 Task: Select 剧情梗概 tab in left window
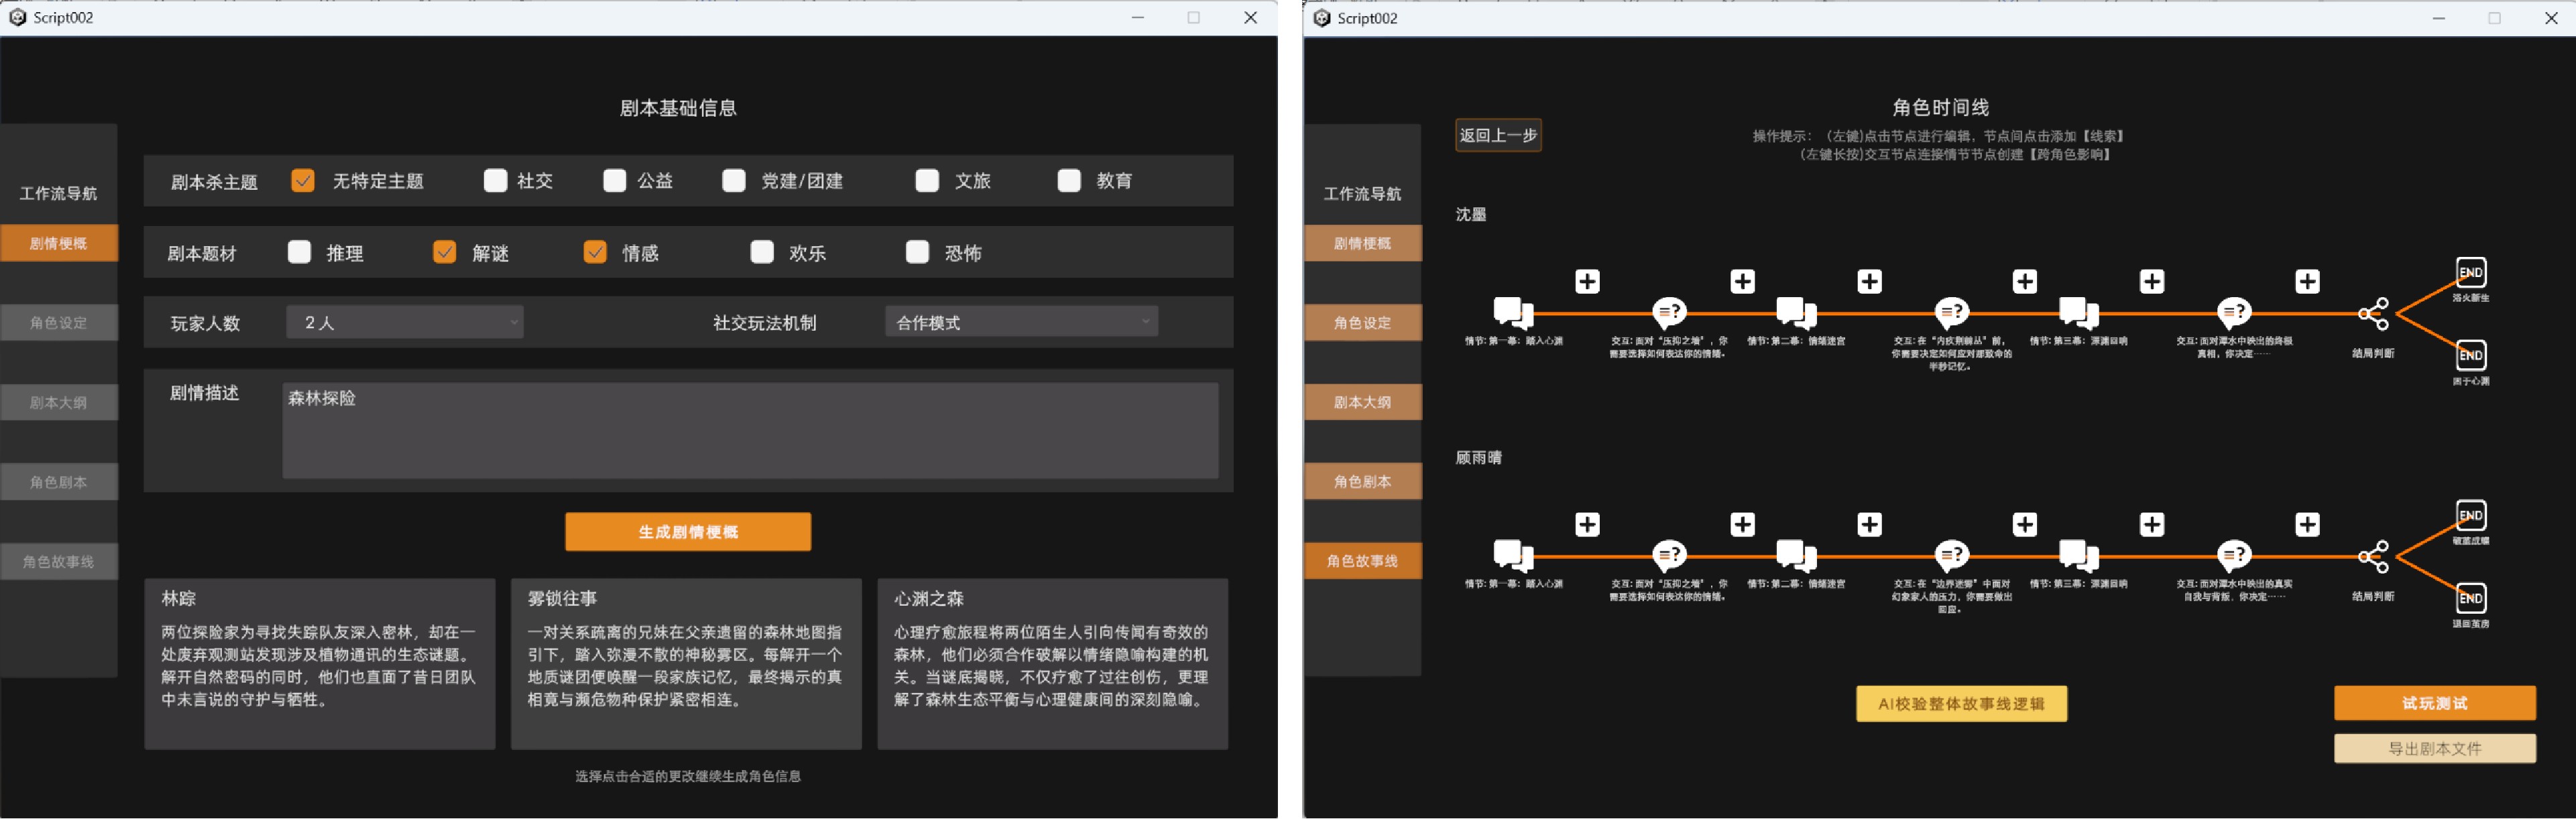pos(59,243)
